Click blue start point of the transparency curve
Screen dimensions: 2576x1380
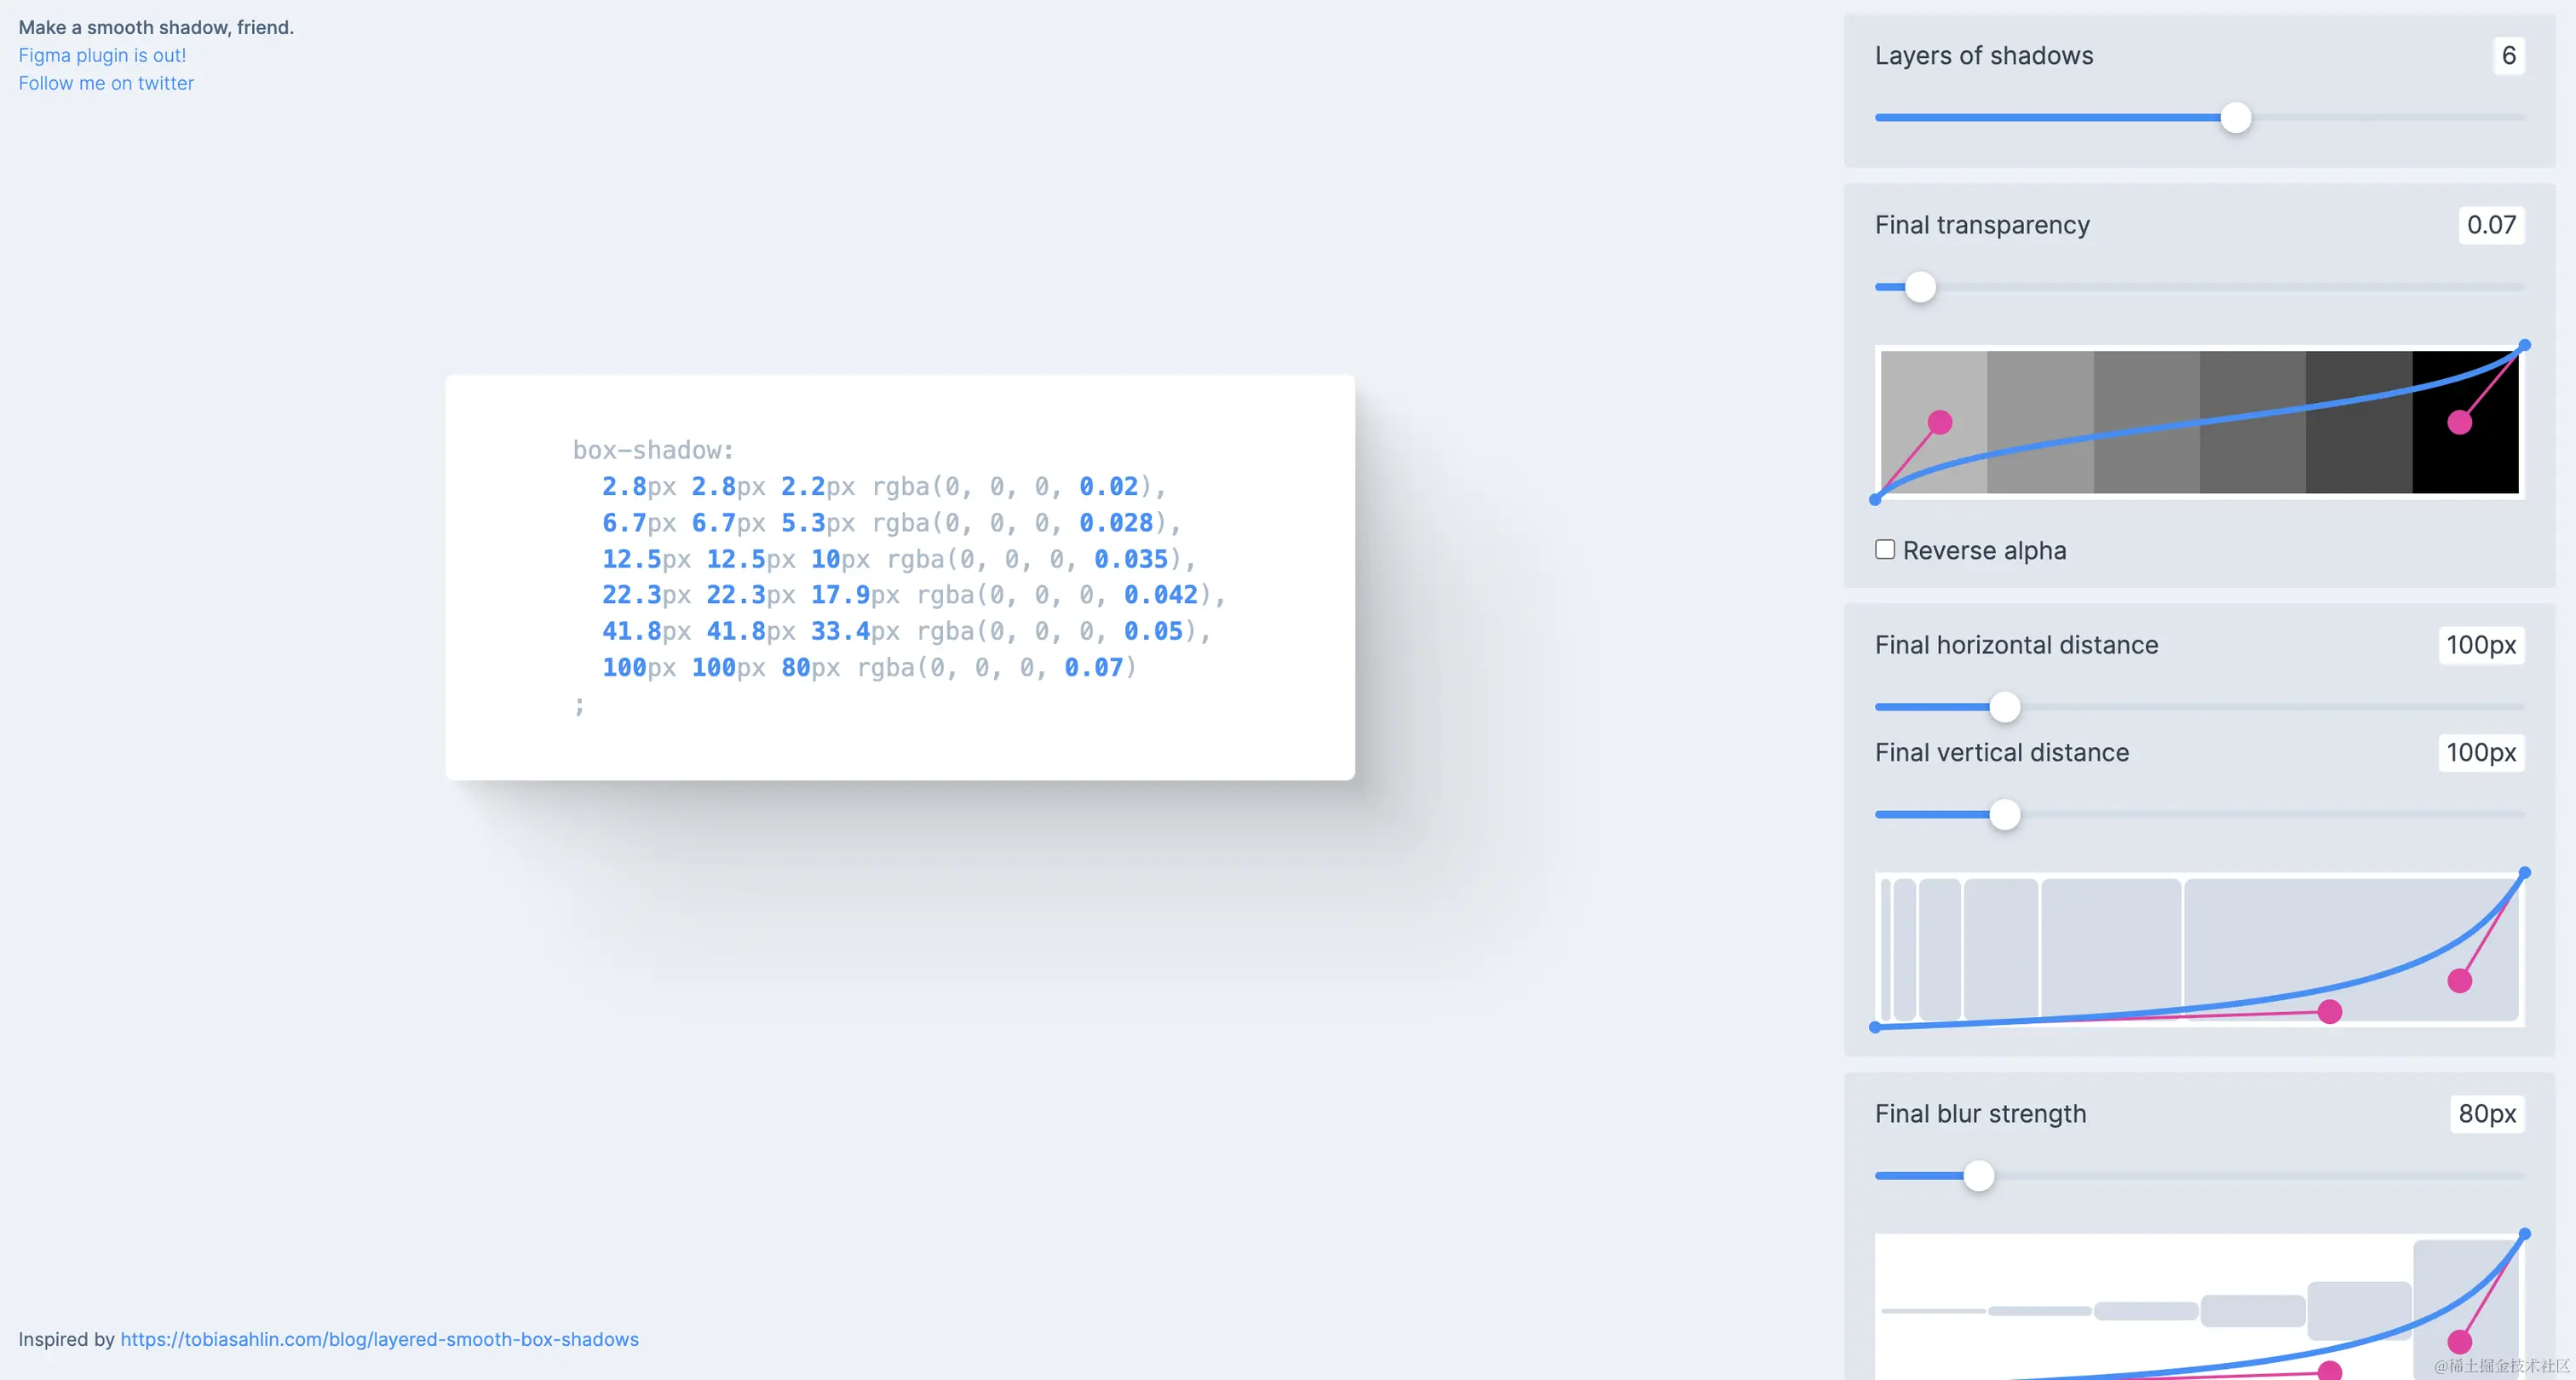(x=1875, y=499)
